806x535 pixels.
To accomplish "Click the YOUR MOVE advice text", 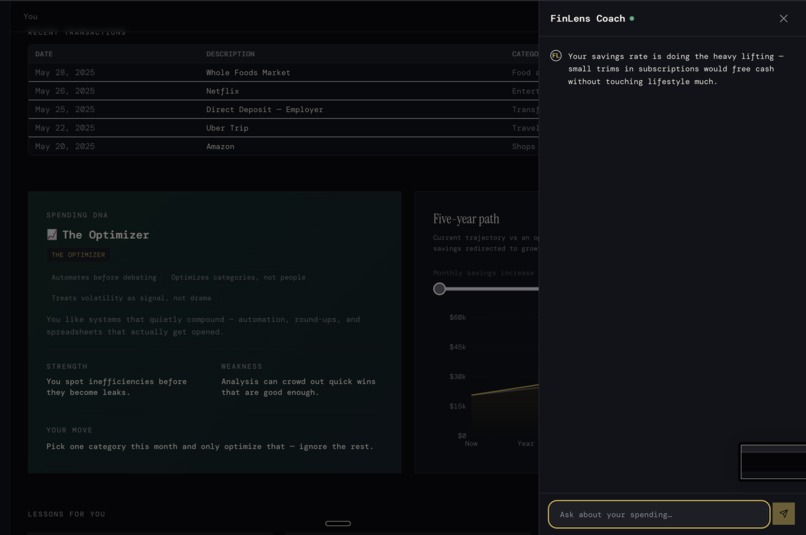I will tap(210, 447).
